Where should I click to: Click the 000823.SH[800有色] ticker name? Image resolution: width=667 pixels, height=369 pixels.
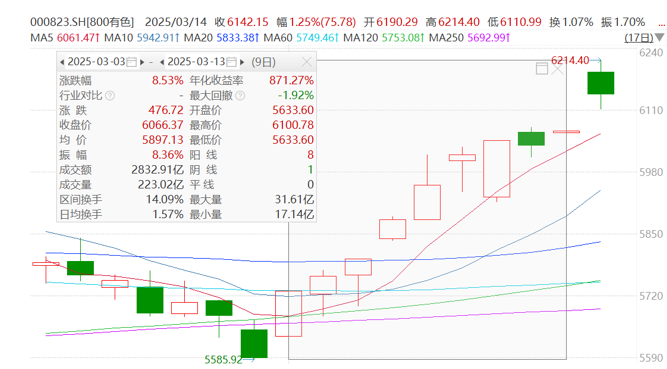[82, 22]
